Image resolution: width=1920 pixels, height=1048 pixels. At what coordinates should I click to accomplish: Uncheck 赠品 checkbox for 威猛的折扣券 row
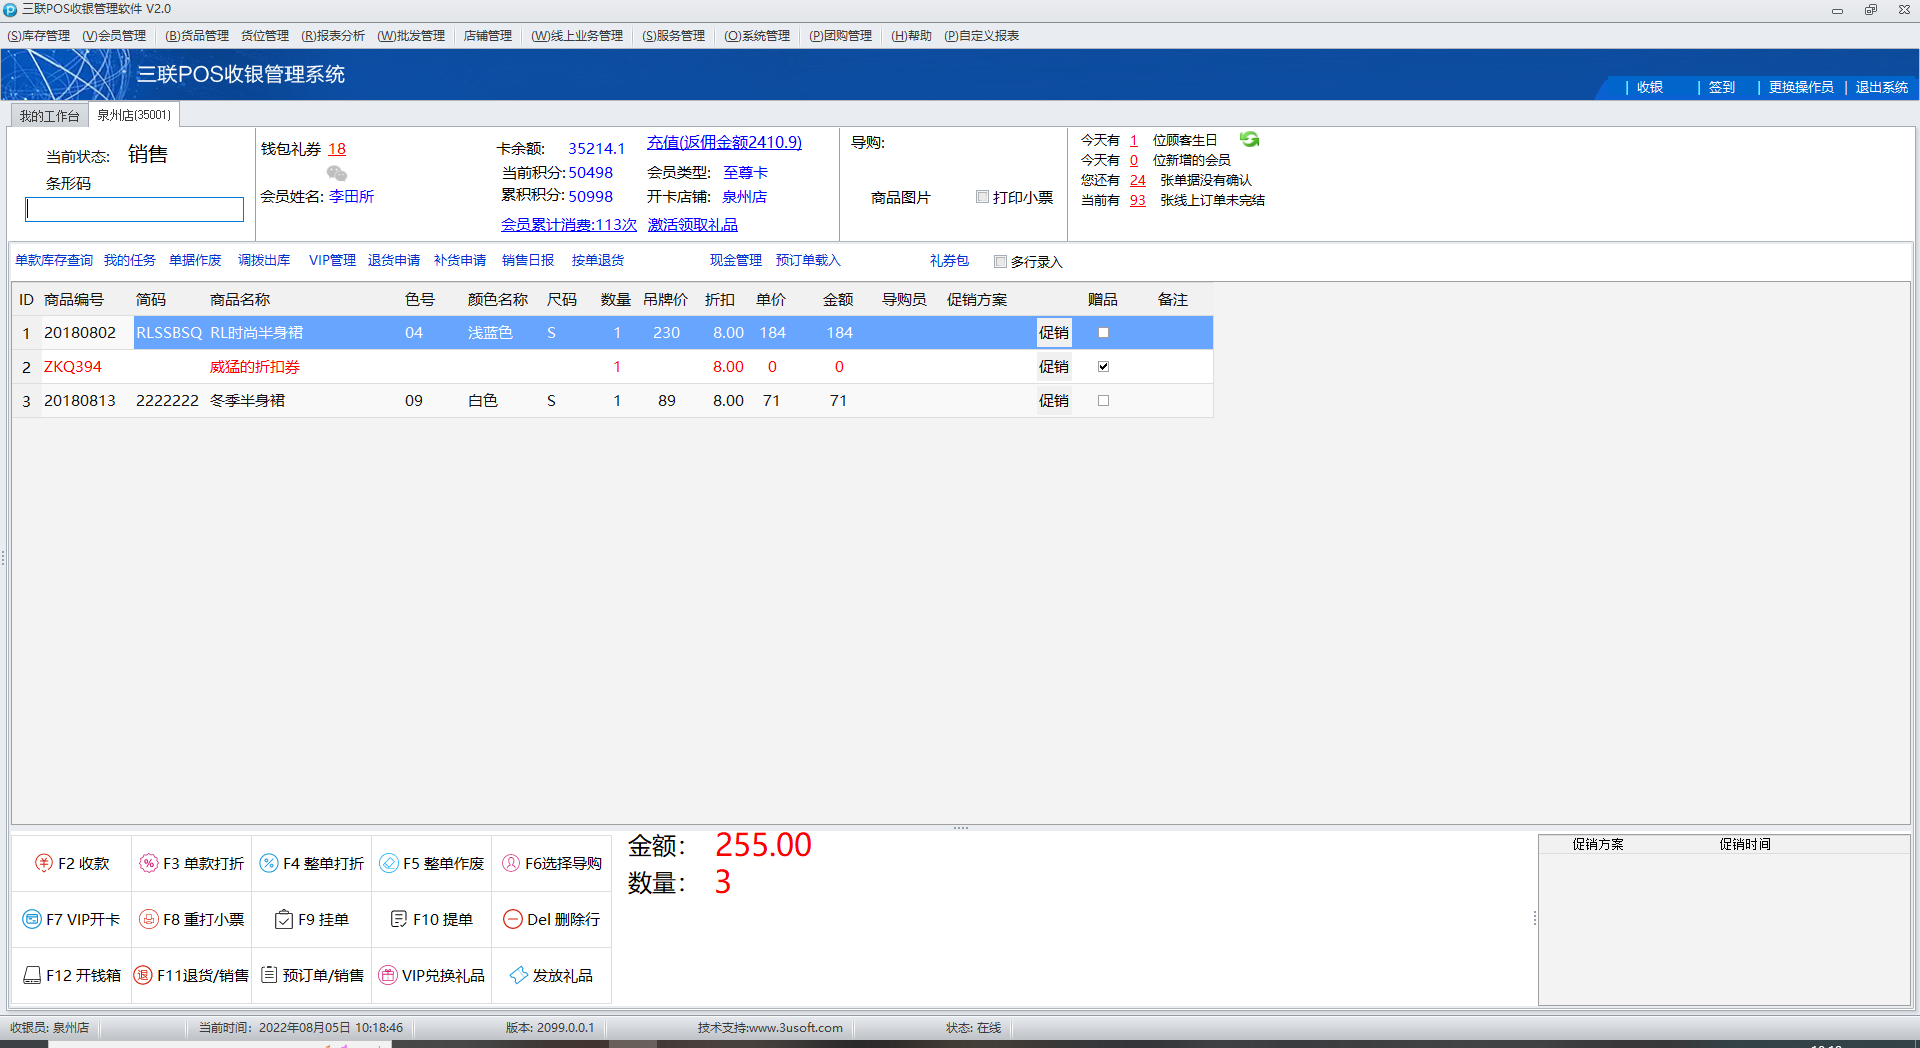click(1103, 367)
